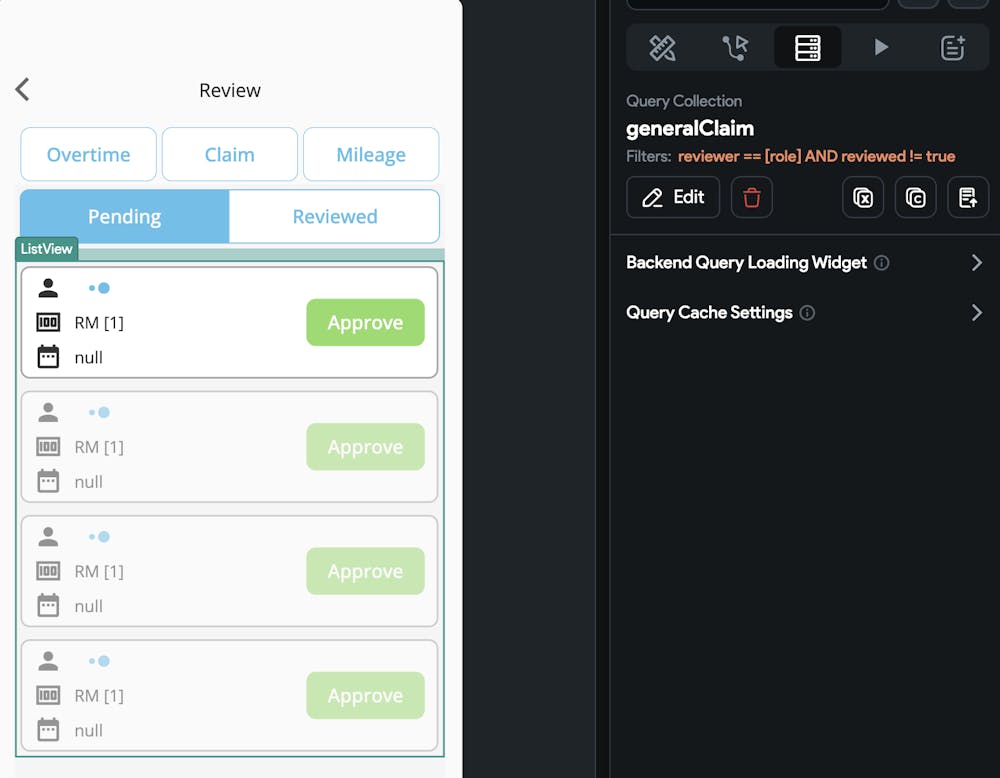This screenshot has width=1000, height=778.
Task: Click the copy query (C) icon
Action: 915,198
